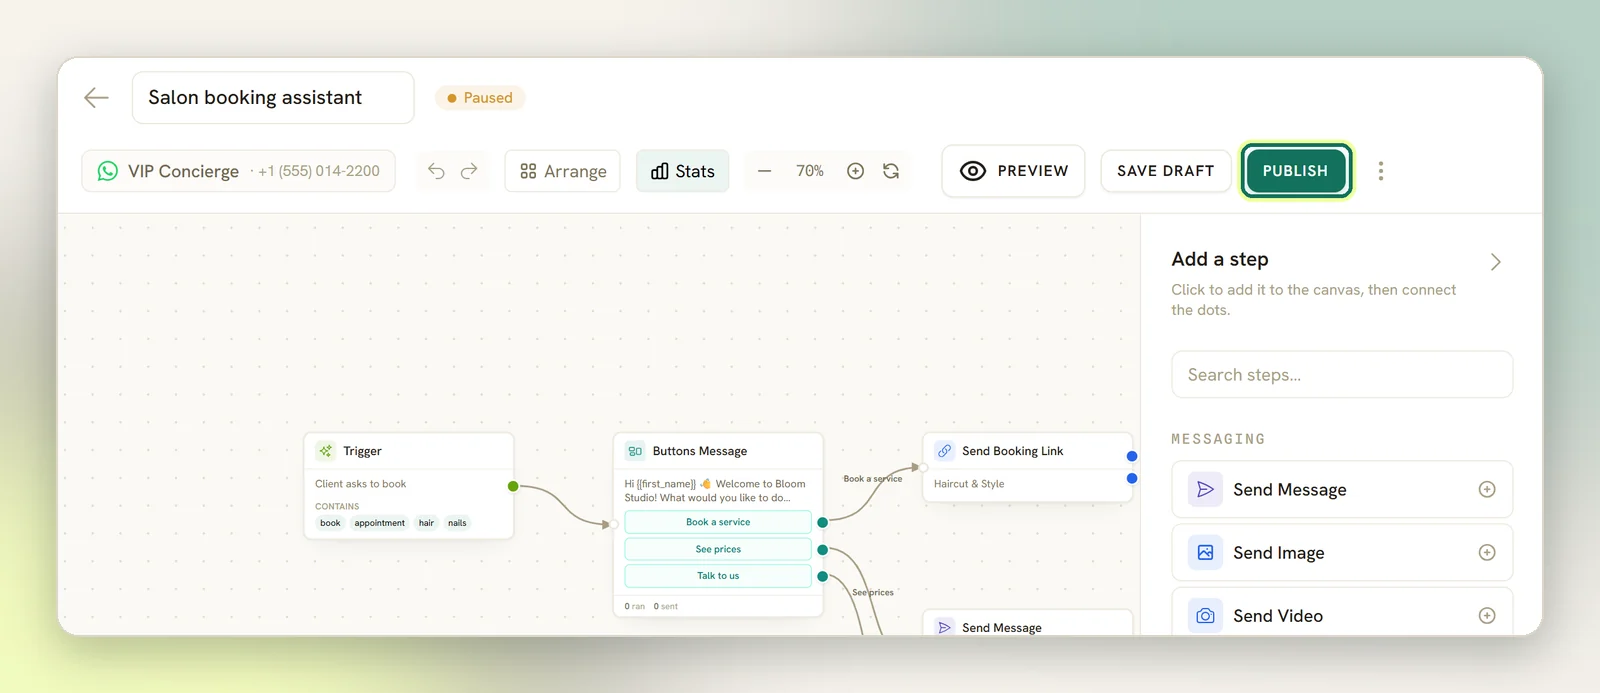Redo the last change
Screen dimensions: 1600x693
(x=469, y=171)
